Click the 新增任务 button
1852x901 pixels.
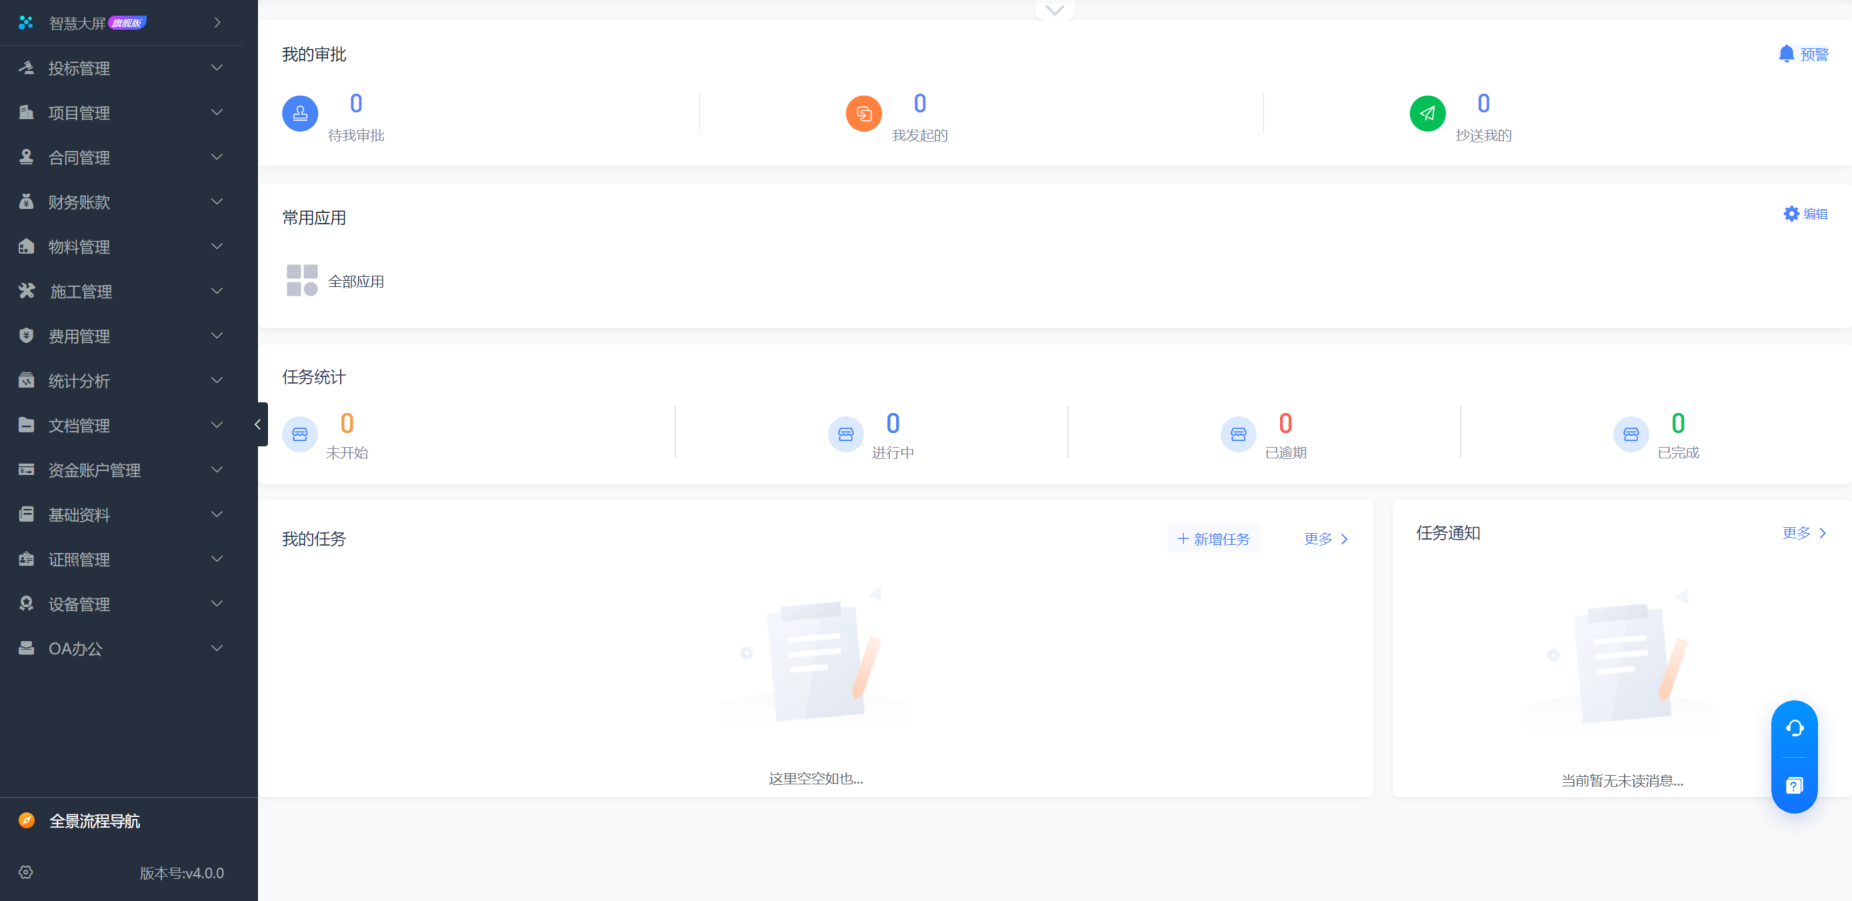click(1213, 539)
